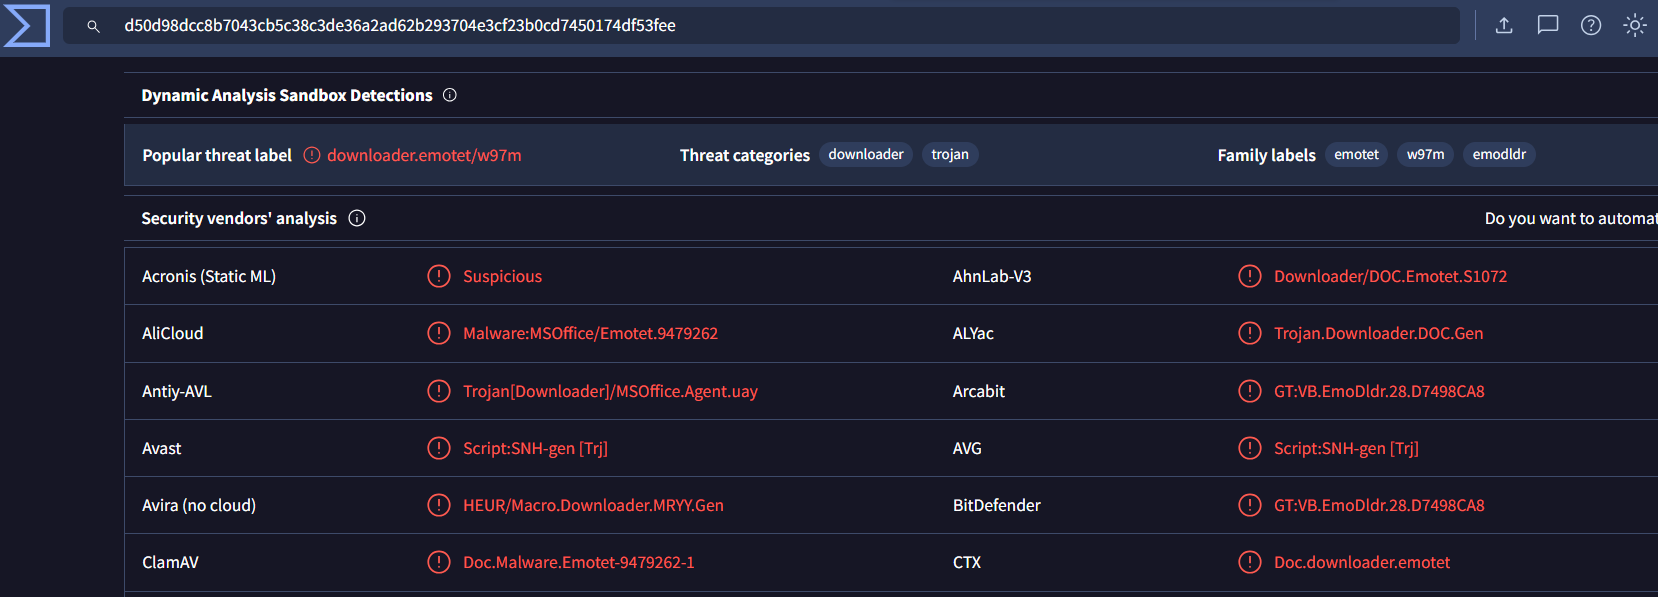Click the CTX vendor name
Viewport: 1658px width, 597px height.
(x=967, y=562)
